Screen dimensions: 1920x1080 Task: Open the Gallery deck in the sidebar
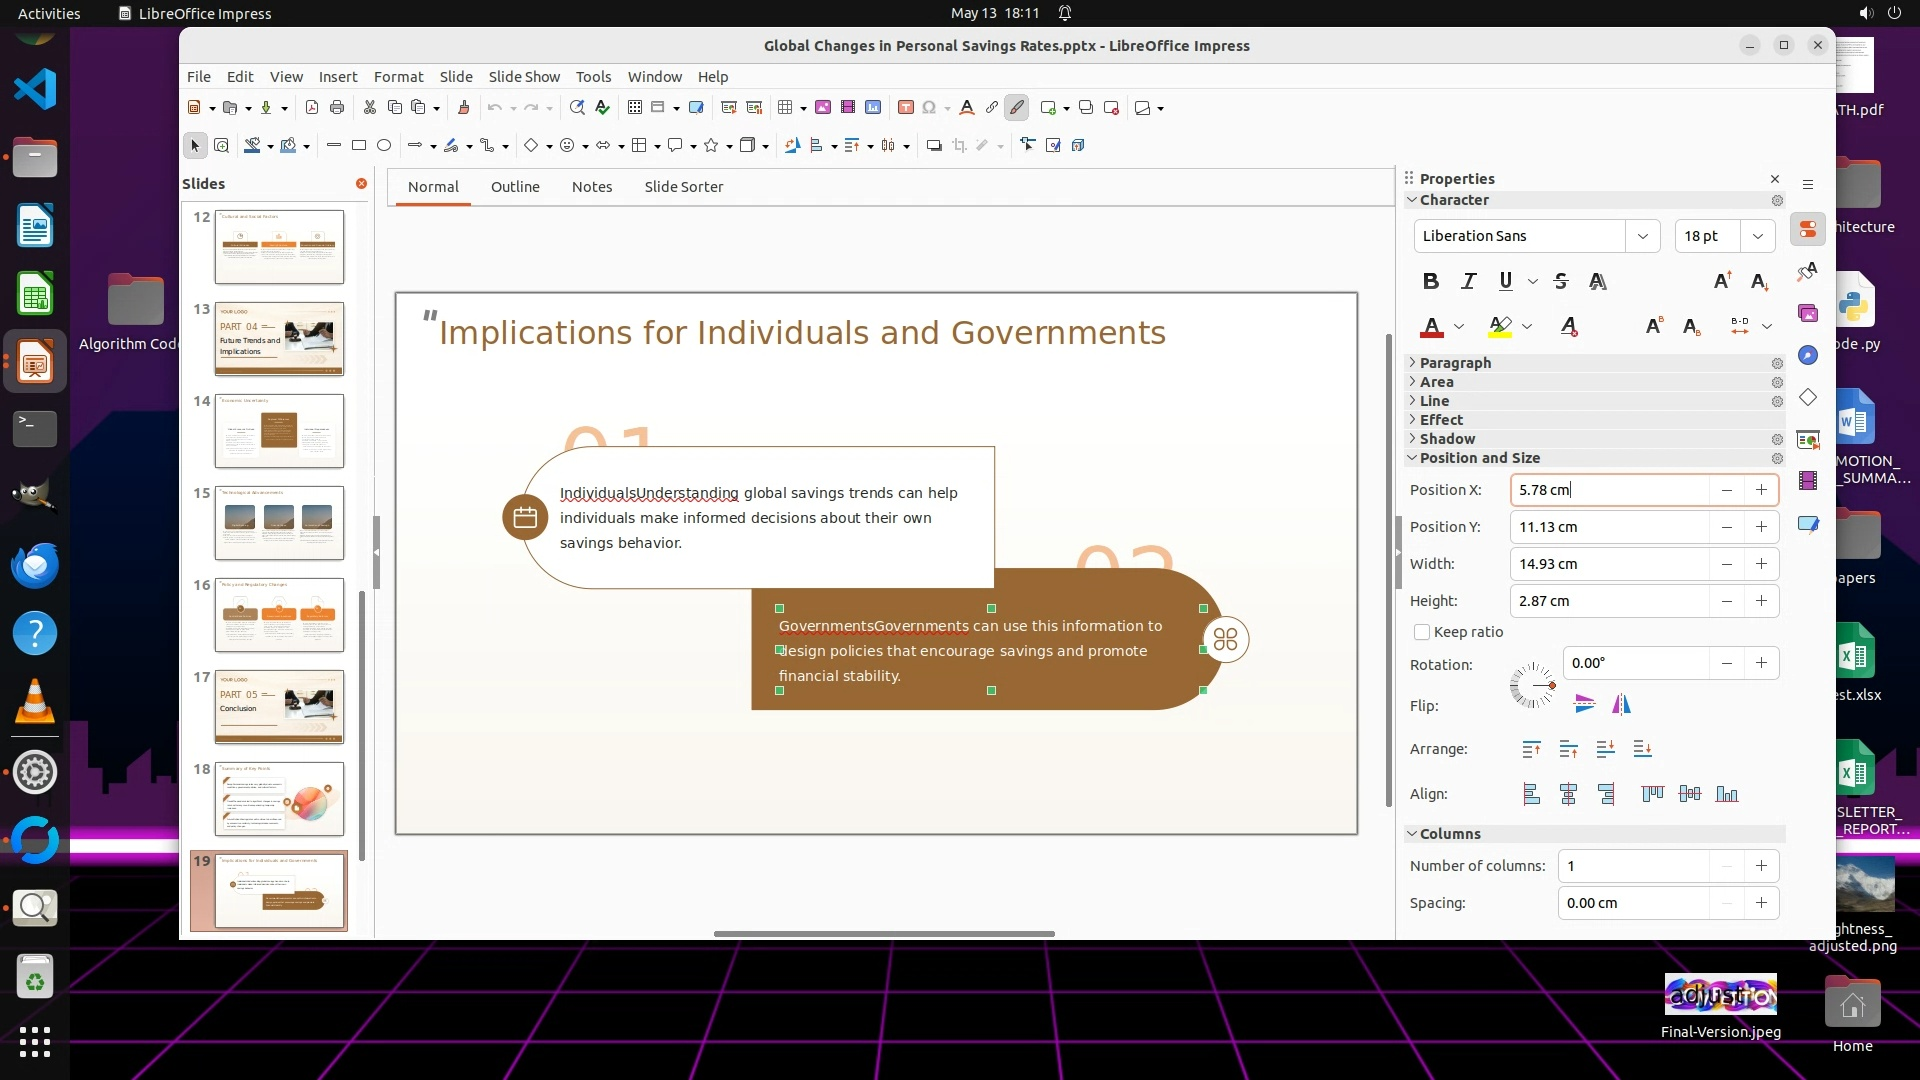click(1807, 313)
